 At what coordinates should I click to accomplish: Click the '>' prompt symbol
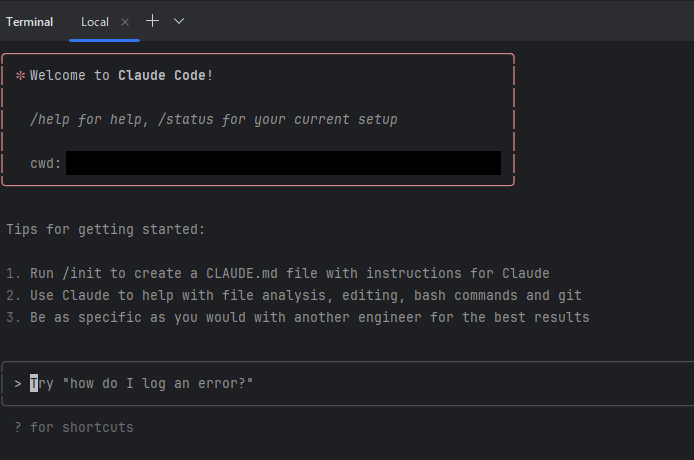(18, 383)
